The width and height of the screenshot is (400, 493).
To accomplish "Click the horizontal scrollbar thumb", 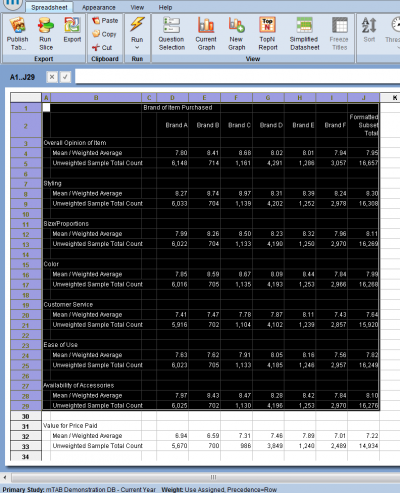I will 213,477.
